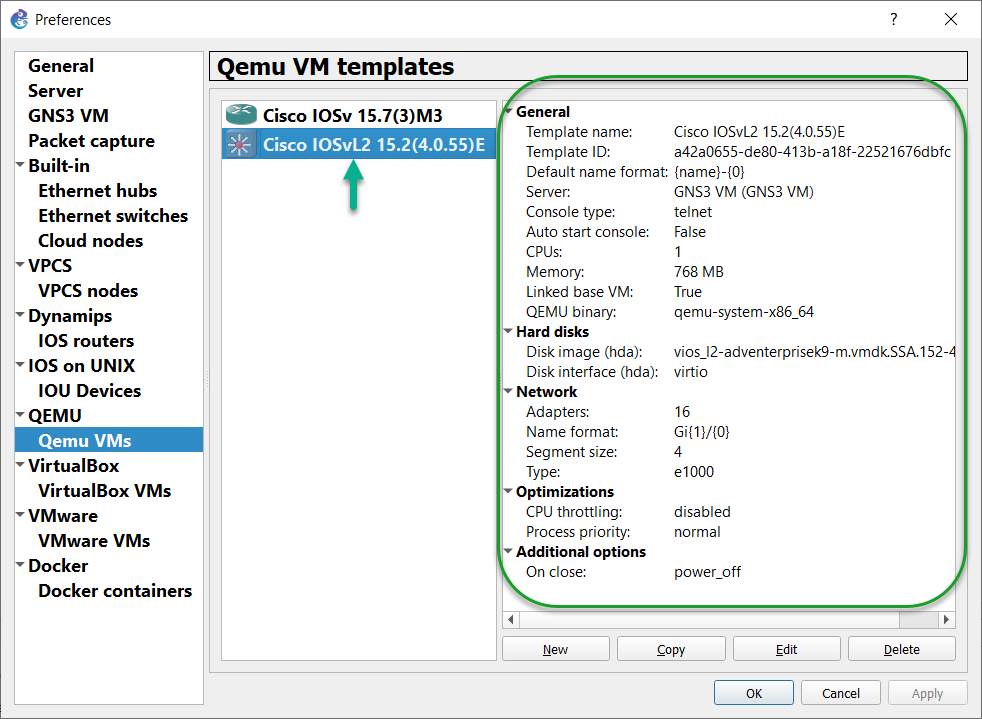Click the Console type telnet value
Image resolution: width=982 pixels, height=719 pixels.
[x=693, y=212]
